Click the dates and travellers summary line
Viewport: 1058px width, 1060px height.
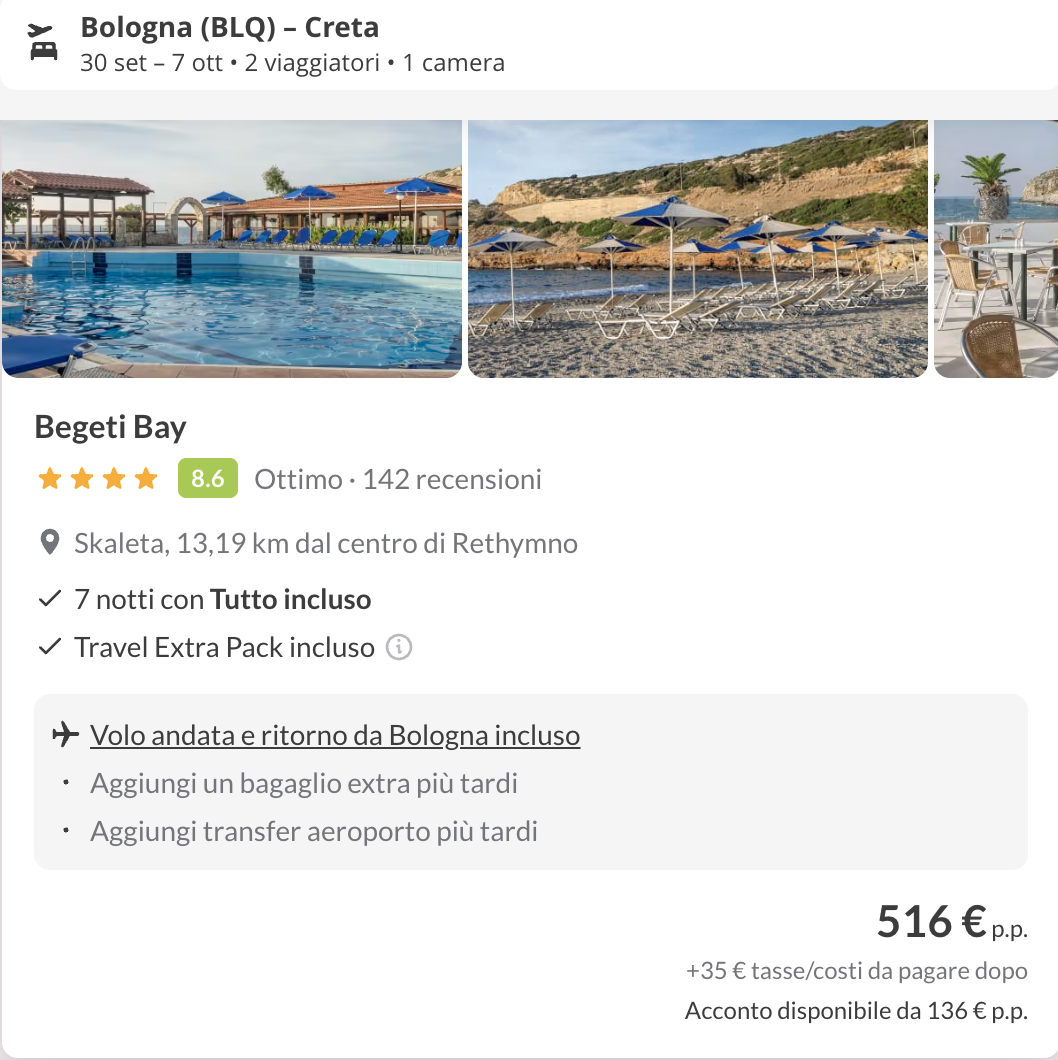coord(292,63)
